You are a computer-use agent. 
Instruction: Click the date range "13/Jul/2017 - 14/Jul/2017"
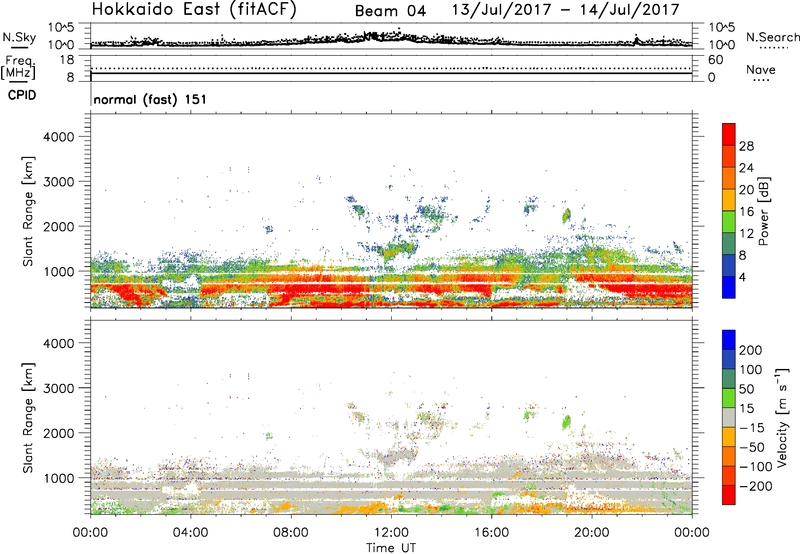coord(565,10)
